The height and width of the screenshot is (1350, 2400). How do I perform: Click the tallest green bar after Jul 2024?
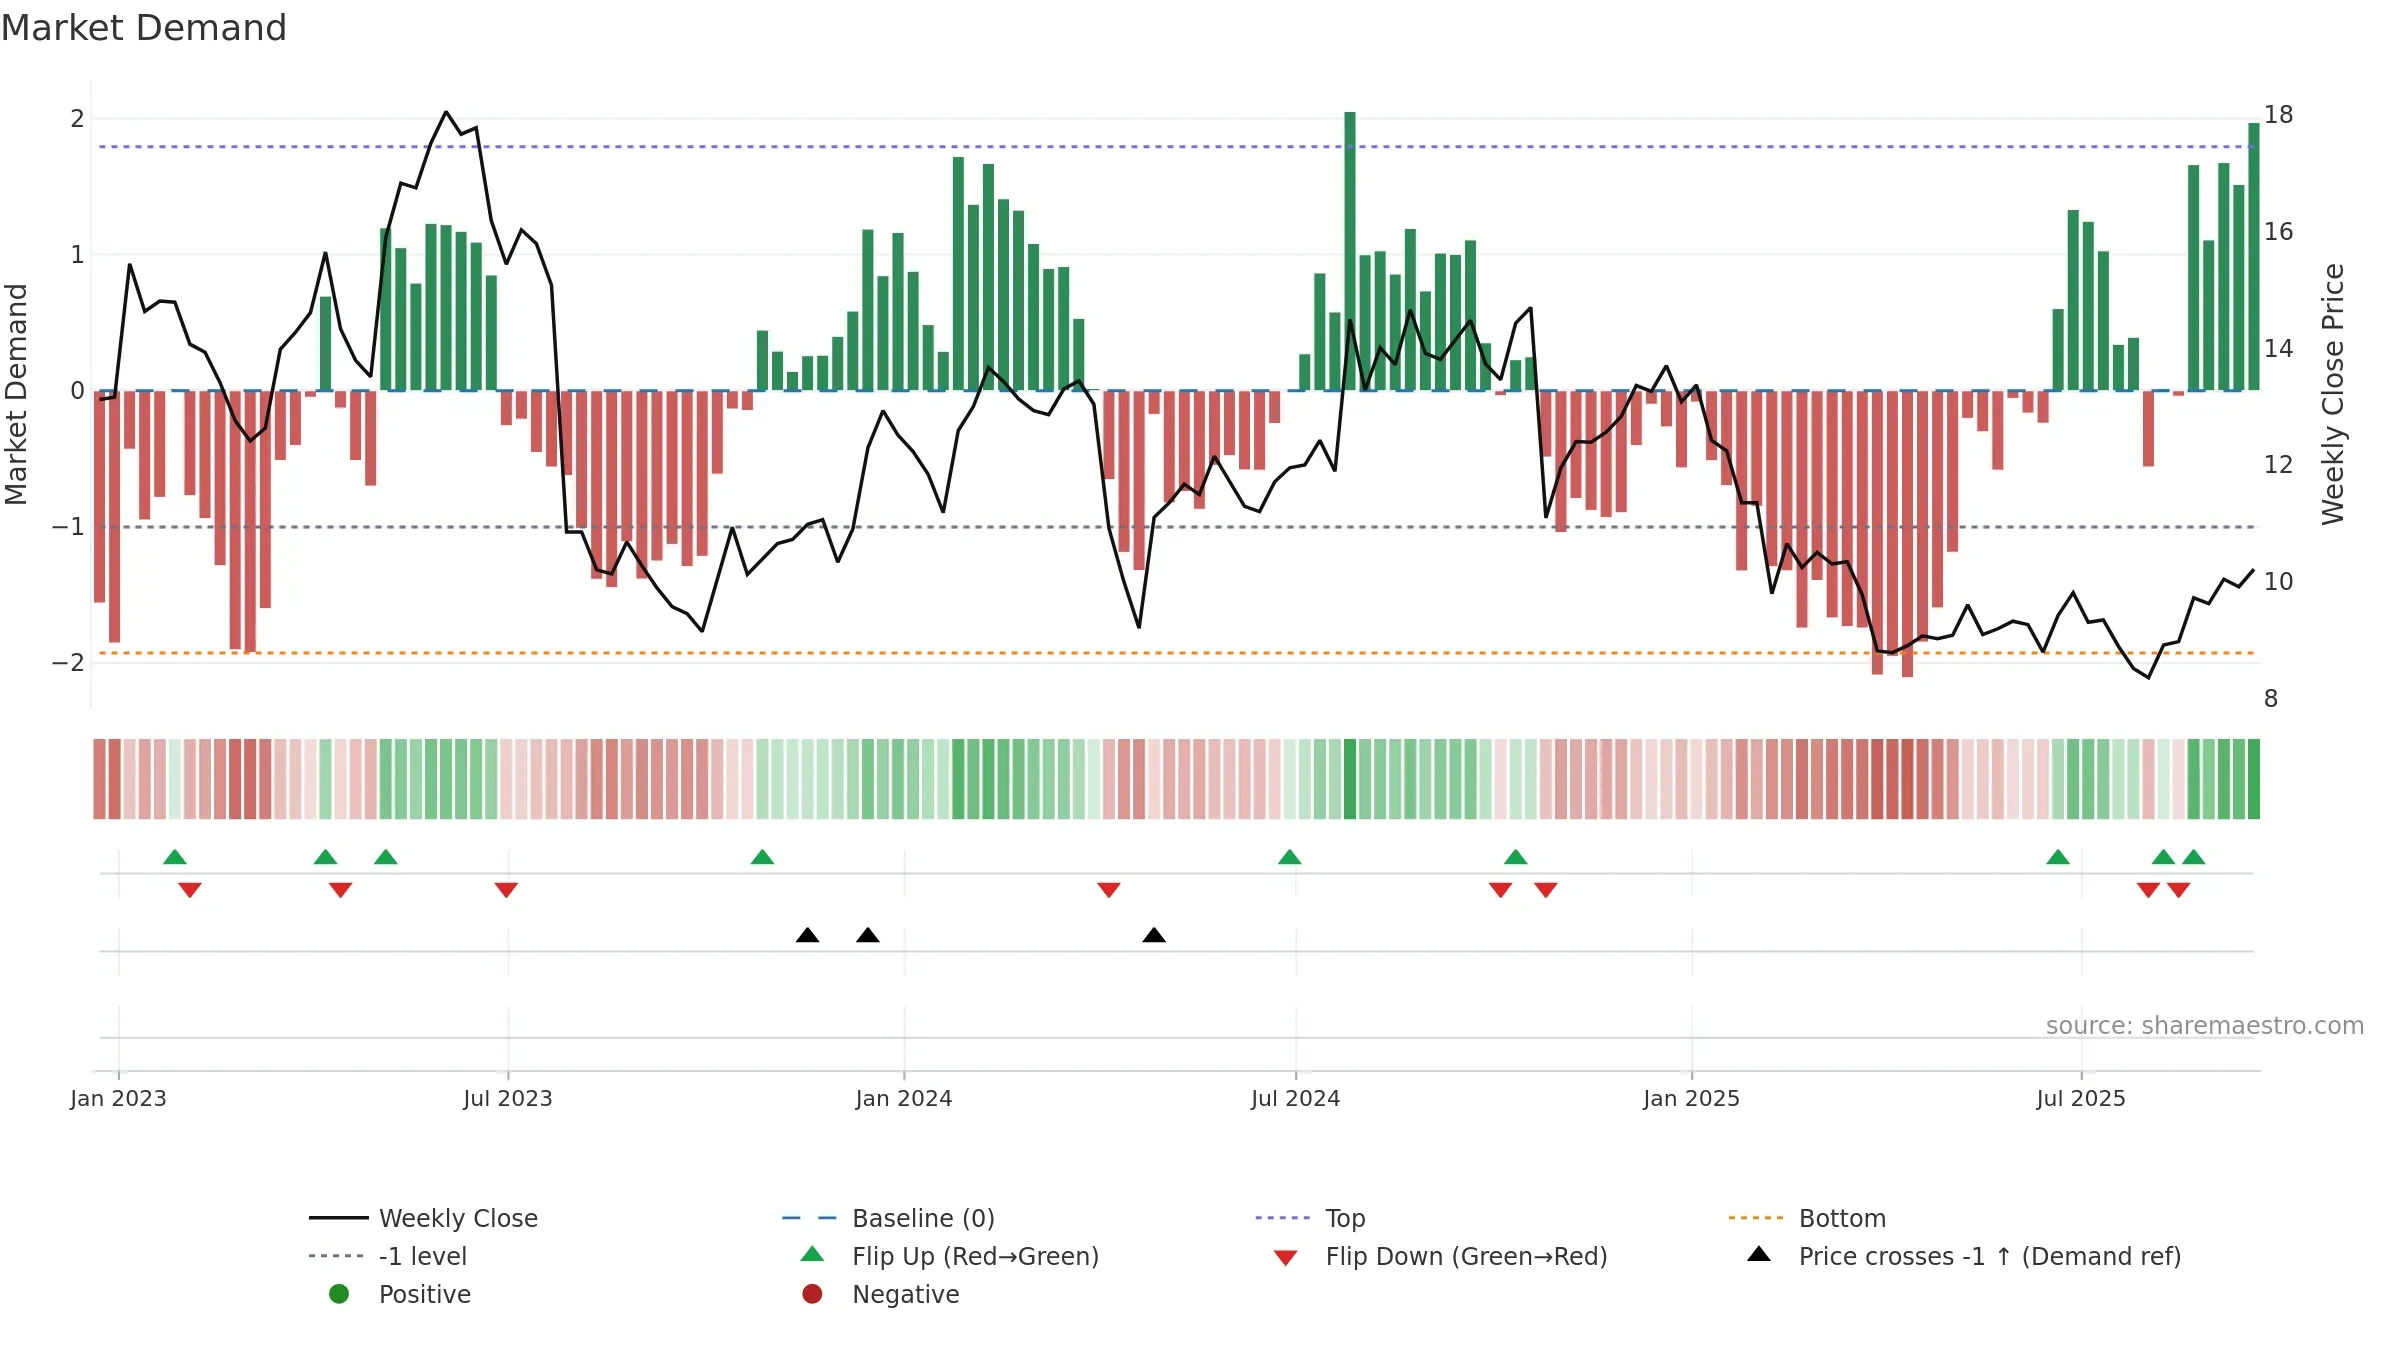coord(1350,251)
